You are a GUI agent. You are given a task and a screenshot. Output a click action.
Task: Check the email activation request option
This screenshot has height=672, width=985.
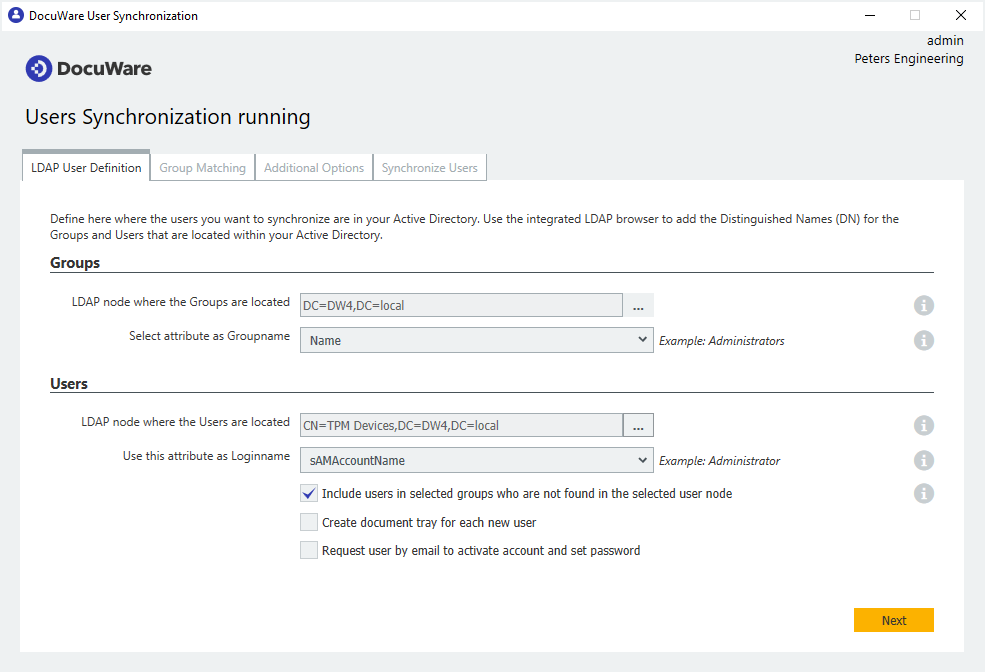(x=308, y=549)
